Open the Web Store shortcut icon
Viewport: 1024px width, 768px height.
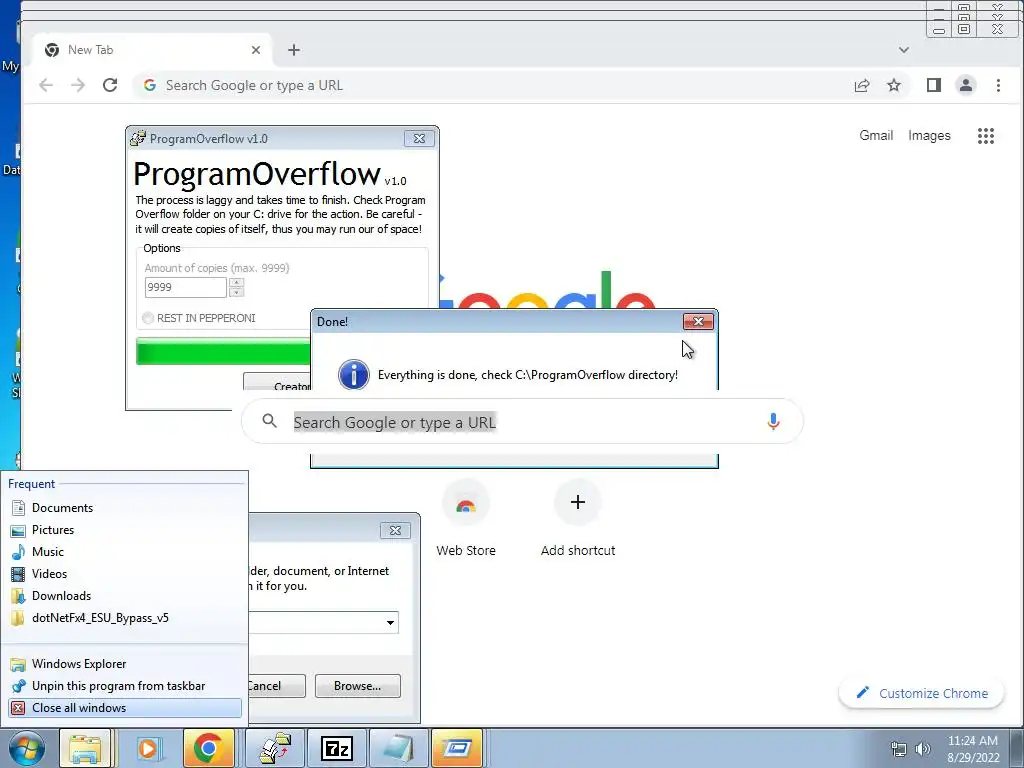[466, 504]
